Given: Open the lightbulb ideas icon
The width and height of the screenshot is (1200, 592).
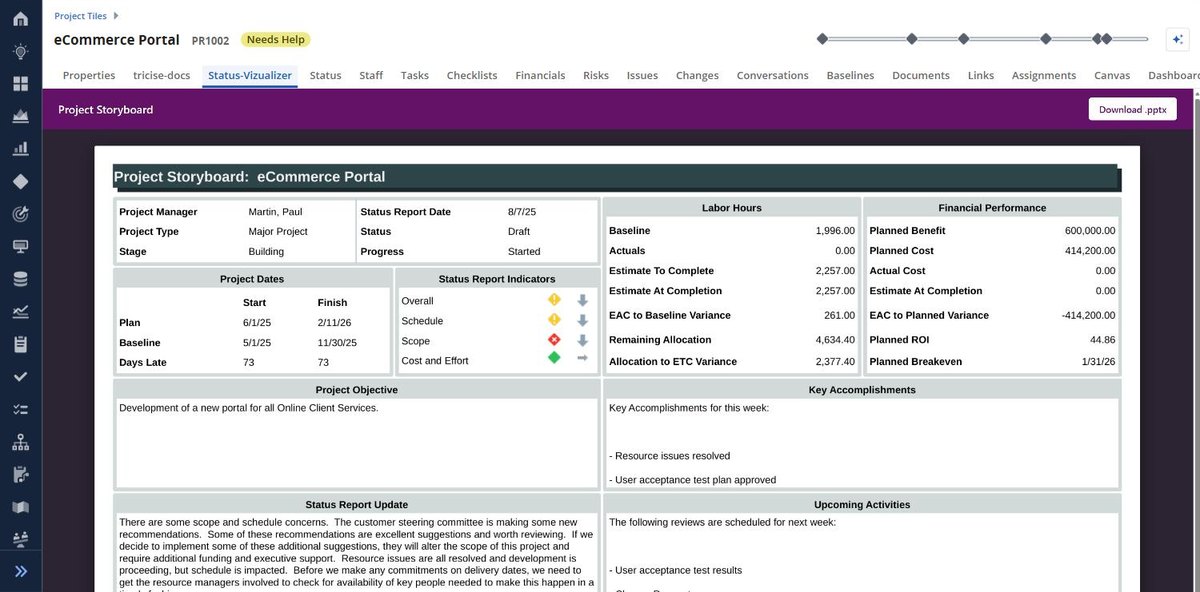Looking at the screenshot, I should (20, 51).
